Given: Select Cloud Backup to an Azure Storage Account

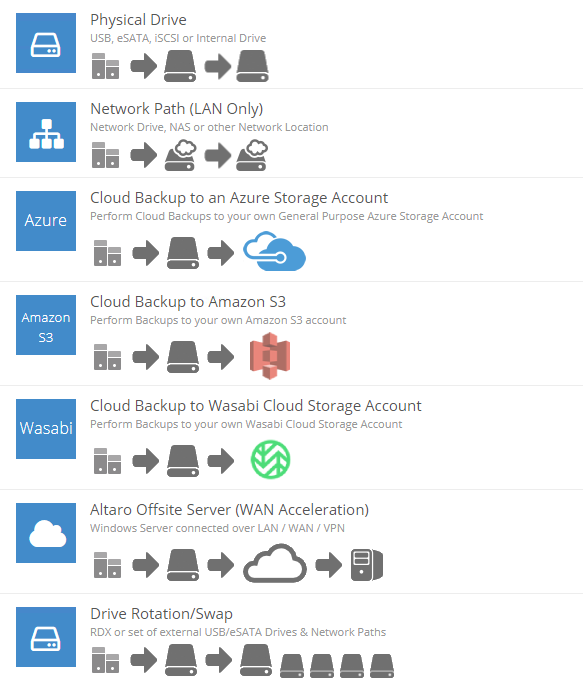Looking at the screenshot, I should (x=239, y=198).
